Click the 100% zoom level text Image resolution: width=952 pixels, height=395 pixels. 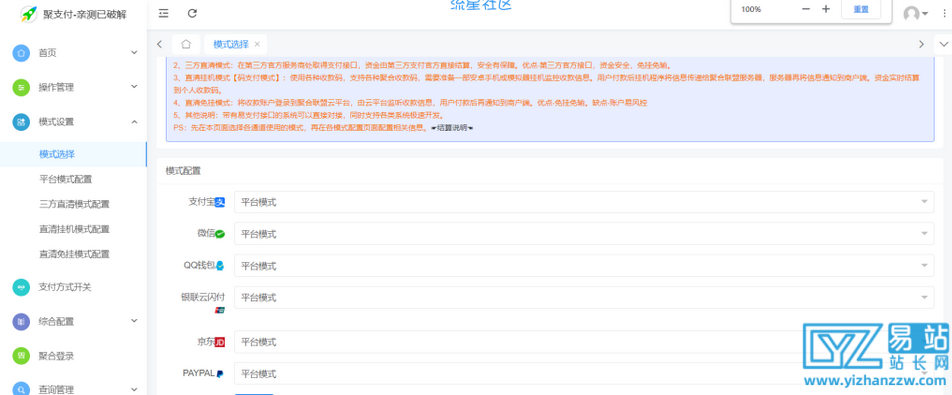pyautogui.click(x=751, y=9)
